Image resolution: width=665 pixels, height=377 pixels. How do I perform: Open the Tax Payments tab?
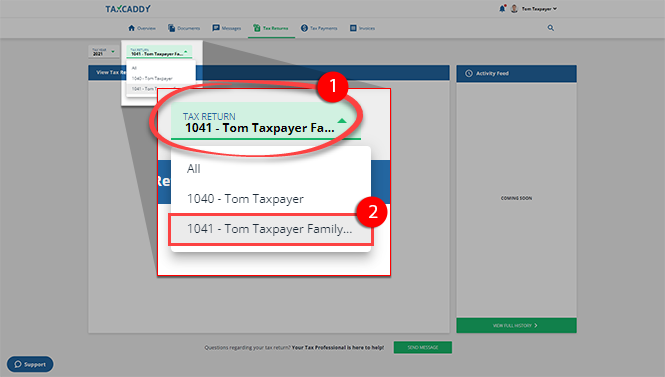(x=319, y=28)
